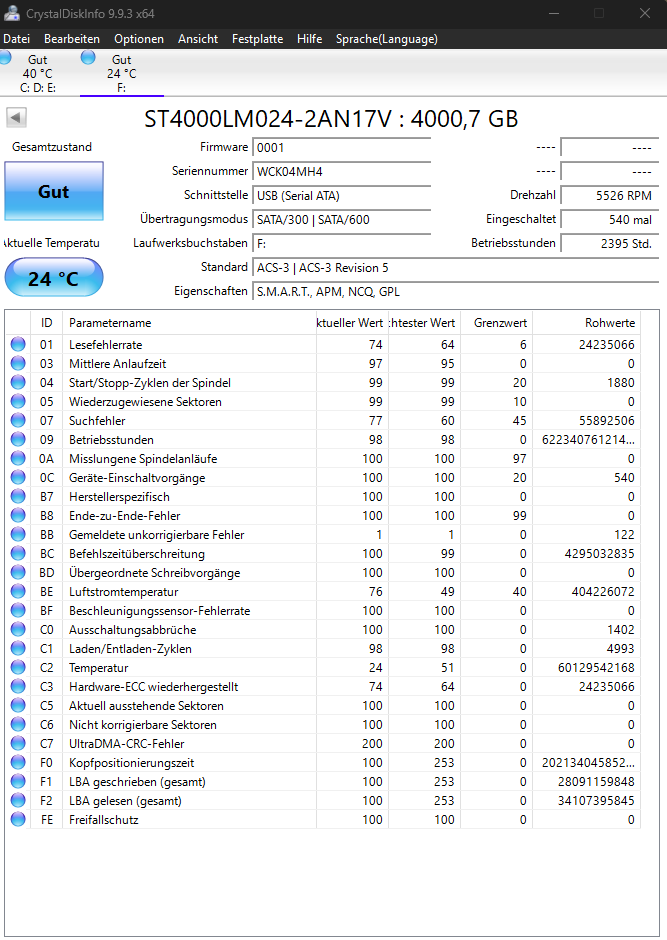Click status icon for Suchfehler row
Viewport: 667px width, 940px height.
18,420
